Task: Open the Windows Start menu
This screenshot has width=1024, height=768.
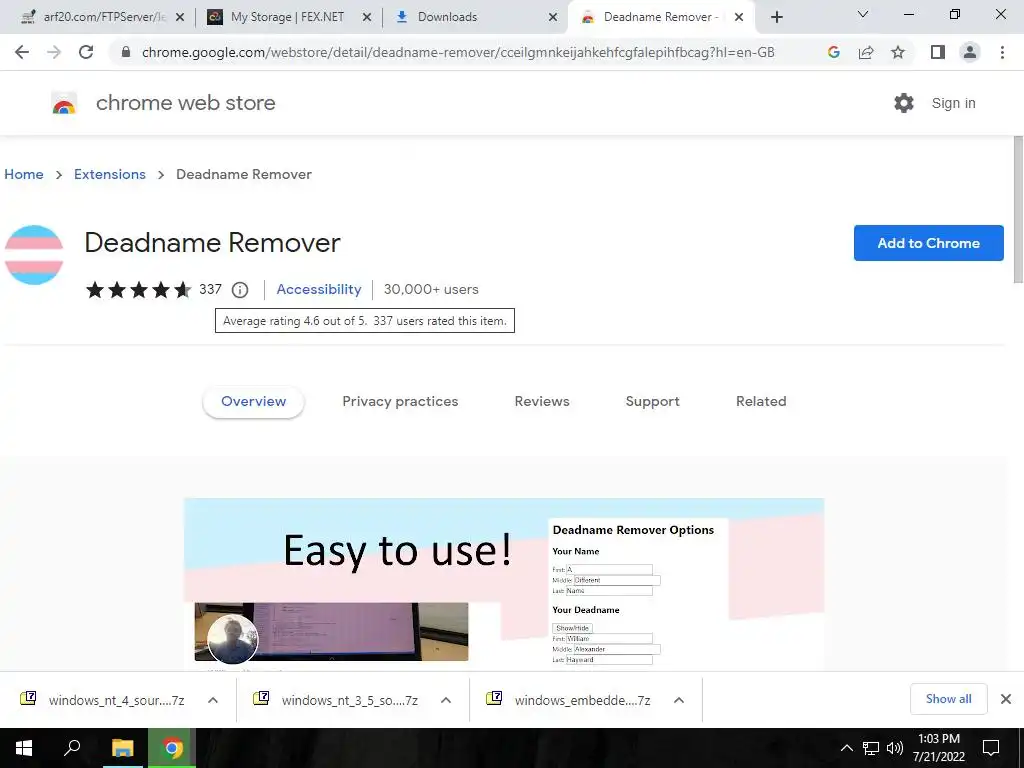Action: click(24, 748)
